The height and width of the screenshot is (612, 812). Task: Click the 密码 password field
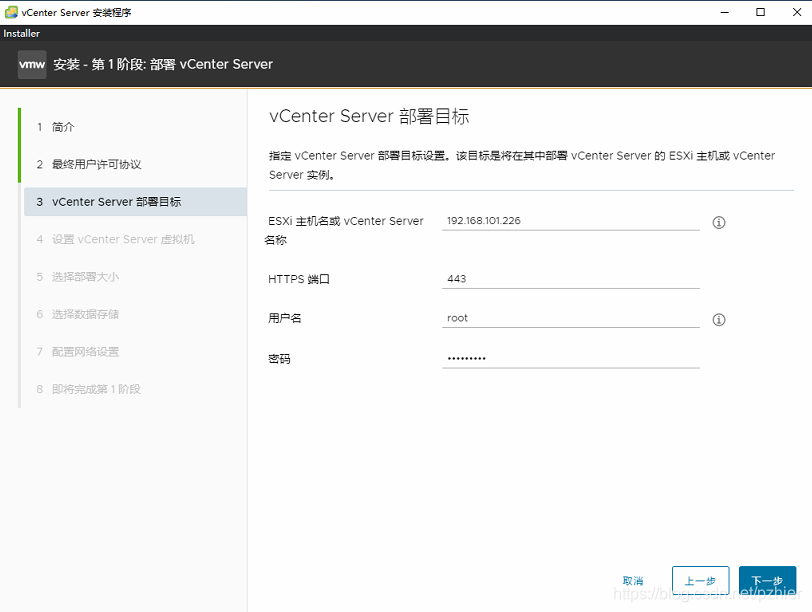(571, 358)
